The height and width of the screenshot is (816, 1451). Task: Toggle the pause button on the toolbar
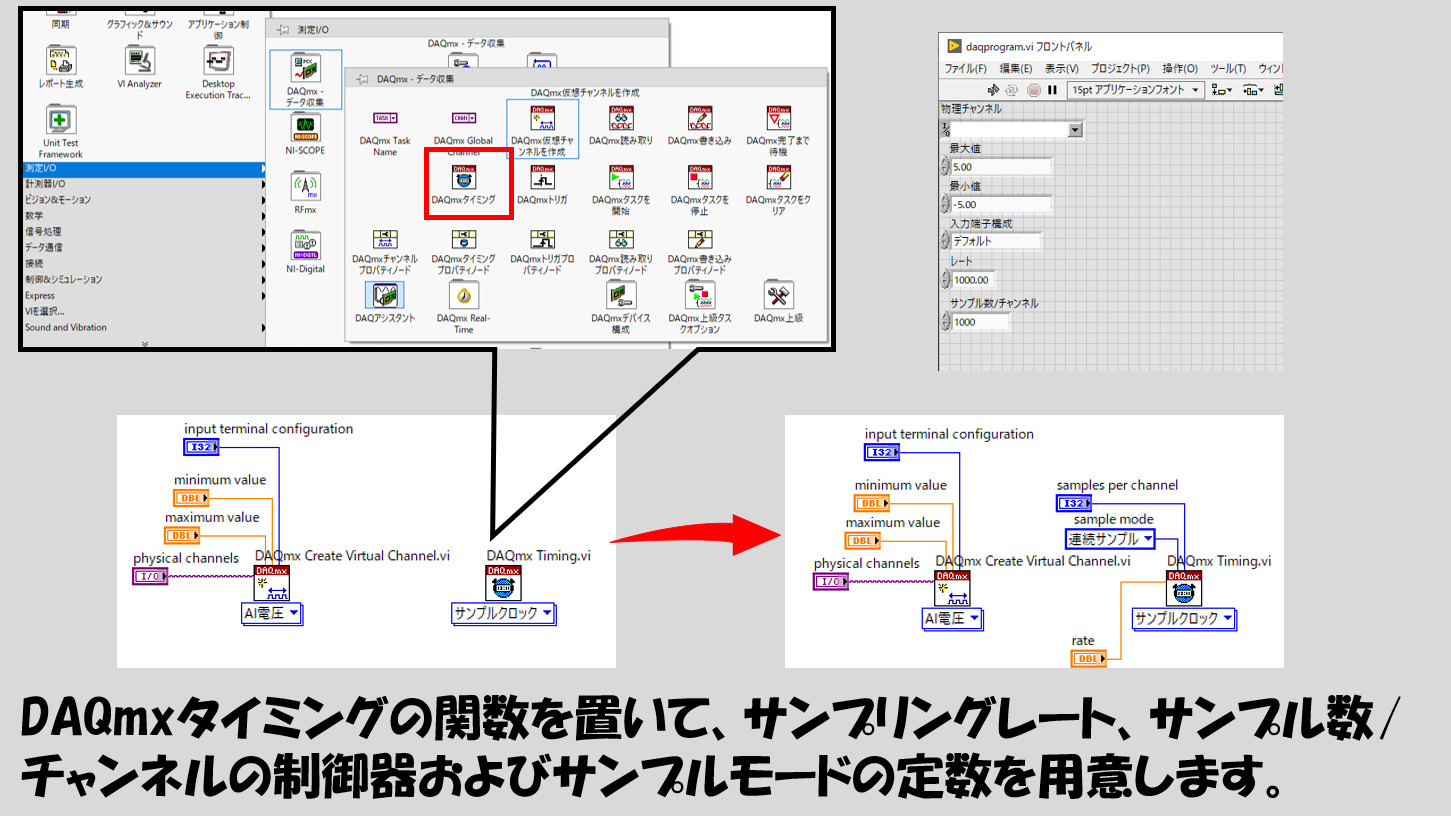click(x=1050, y=89)
